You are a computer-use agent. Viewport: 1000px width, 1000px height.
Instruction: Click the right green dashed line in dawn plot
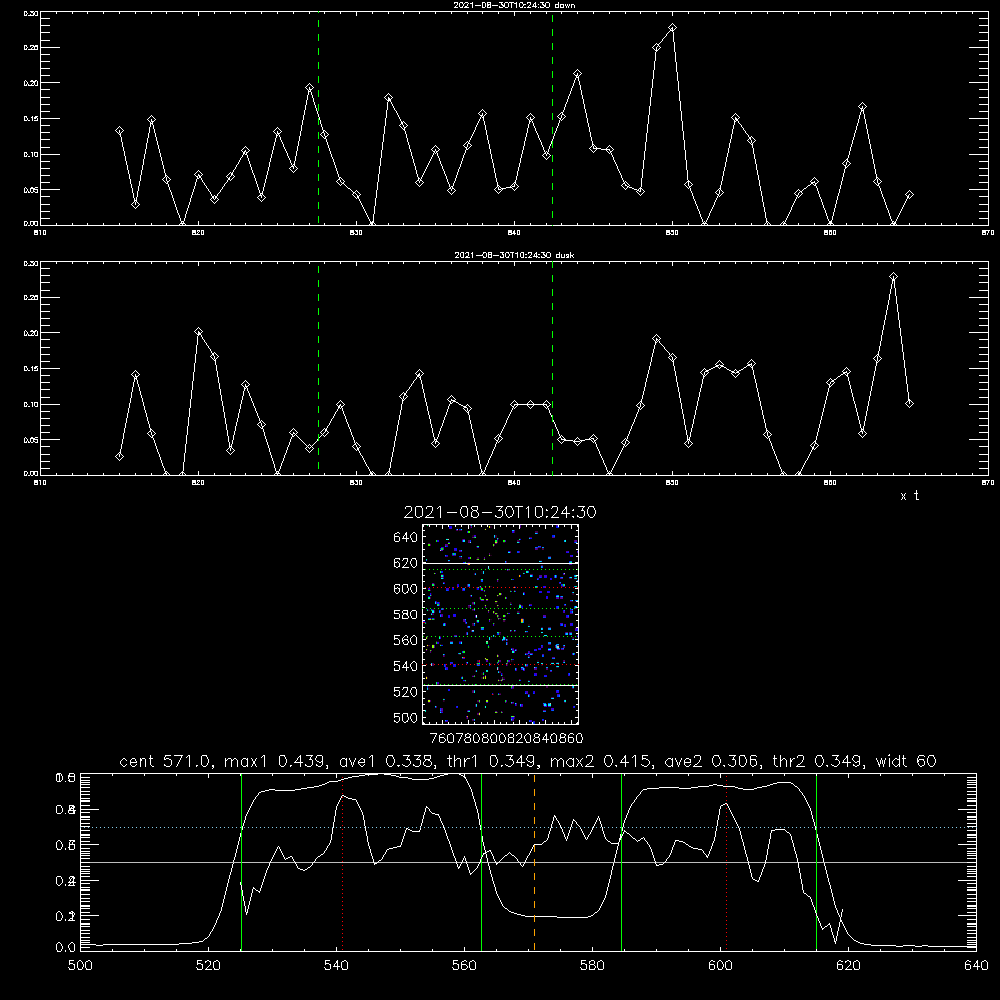pos(552,119)
